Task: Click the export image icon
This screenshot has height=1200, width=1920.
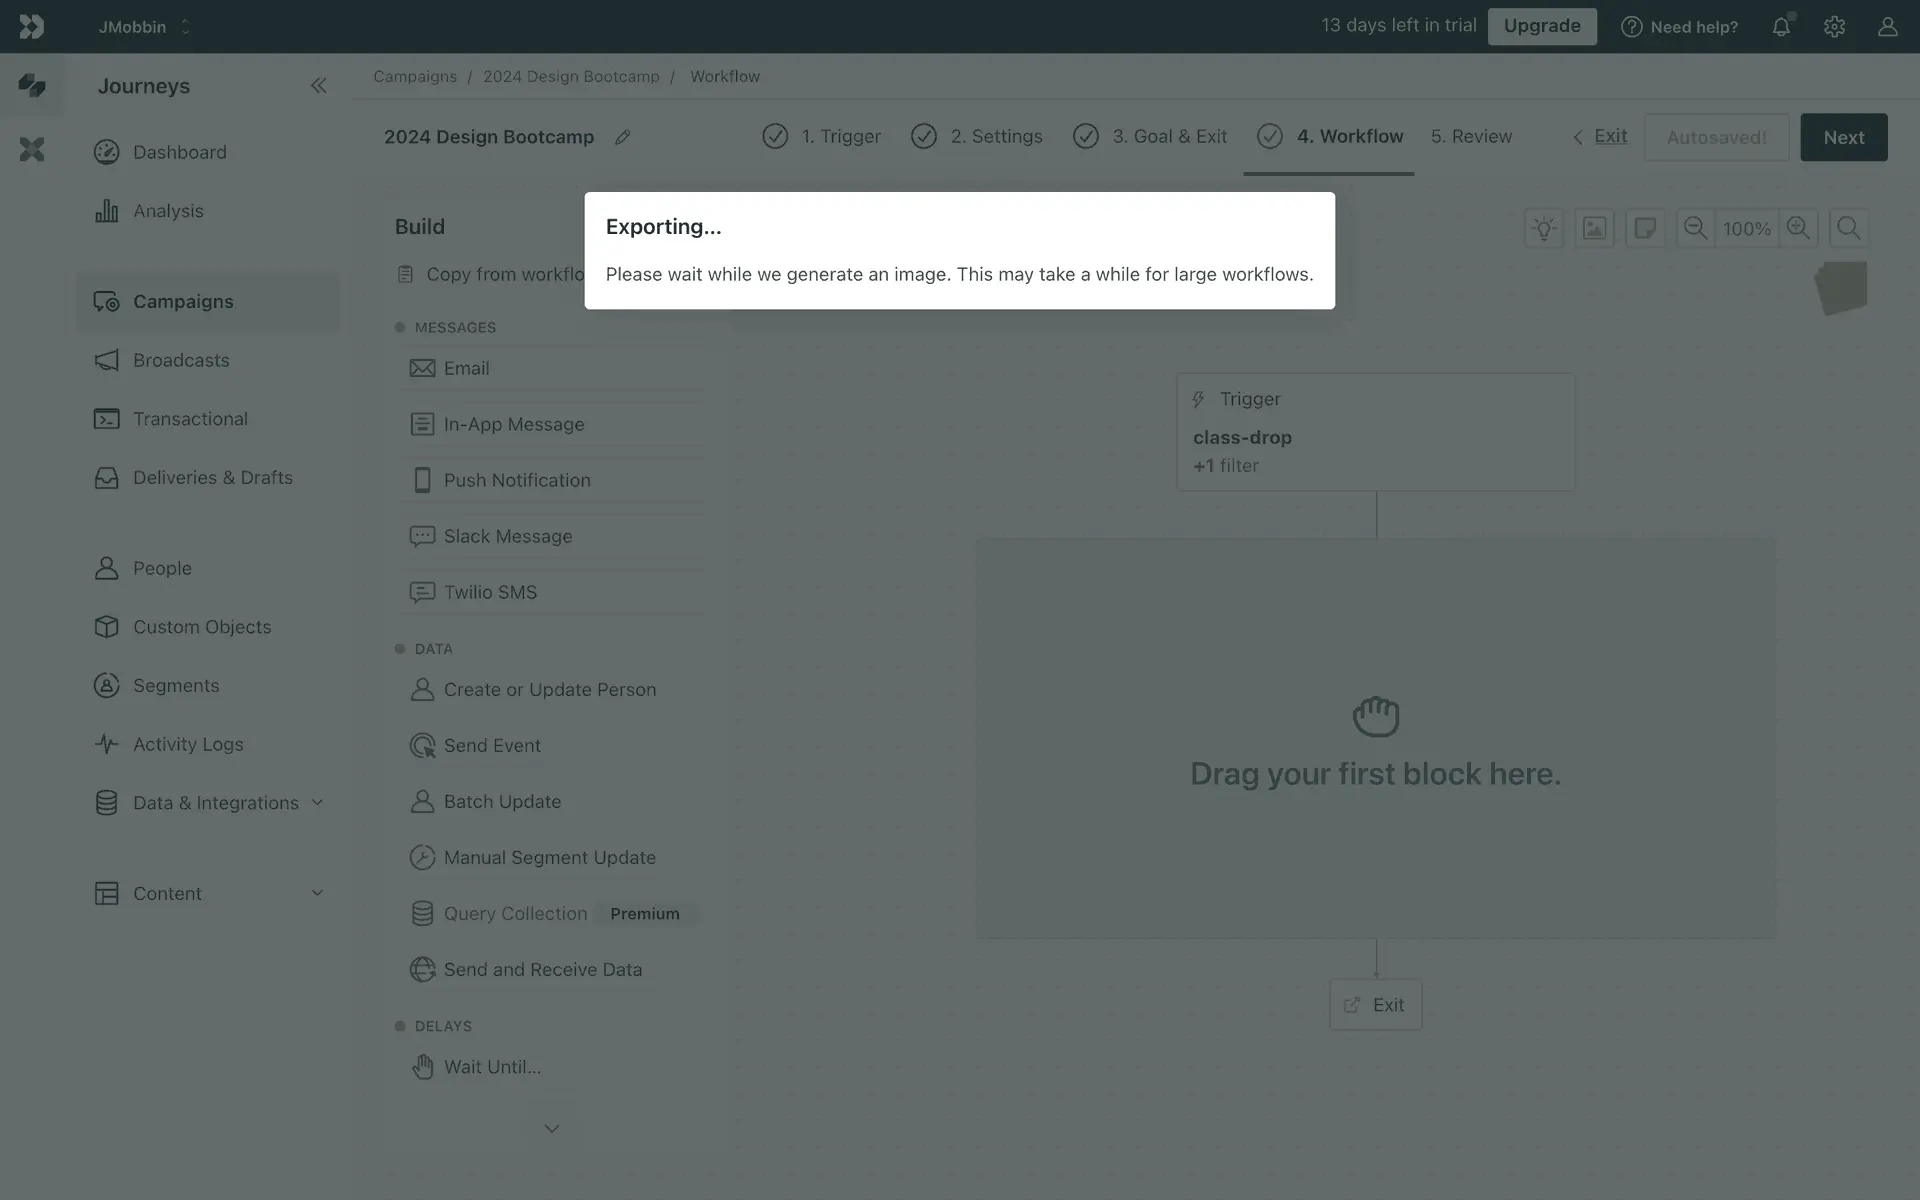Action: coord(1594,229)
